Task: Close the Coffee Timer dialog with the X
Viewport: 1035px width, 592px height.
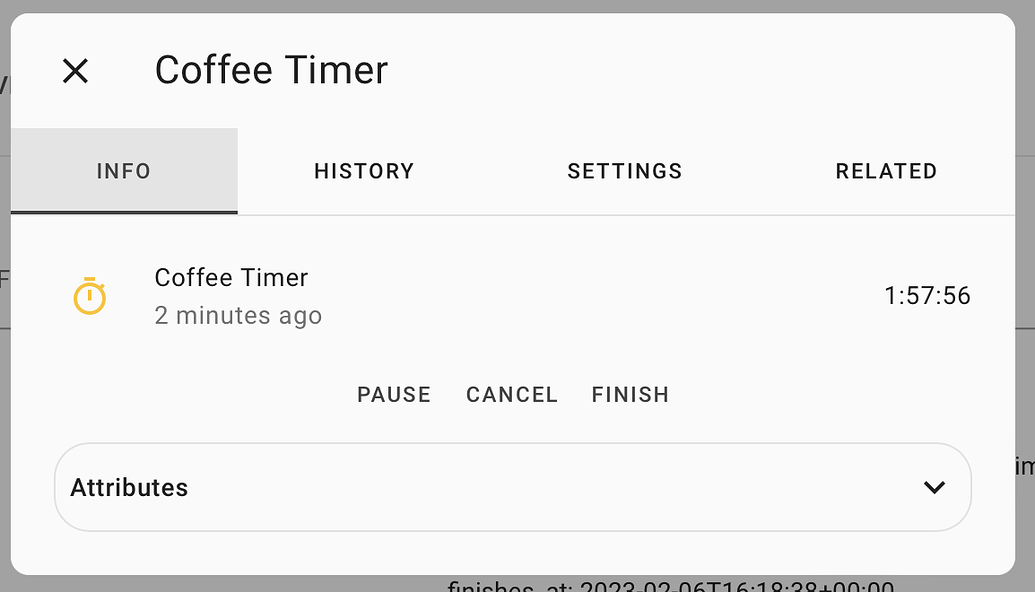Action: tap(75, 71)
